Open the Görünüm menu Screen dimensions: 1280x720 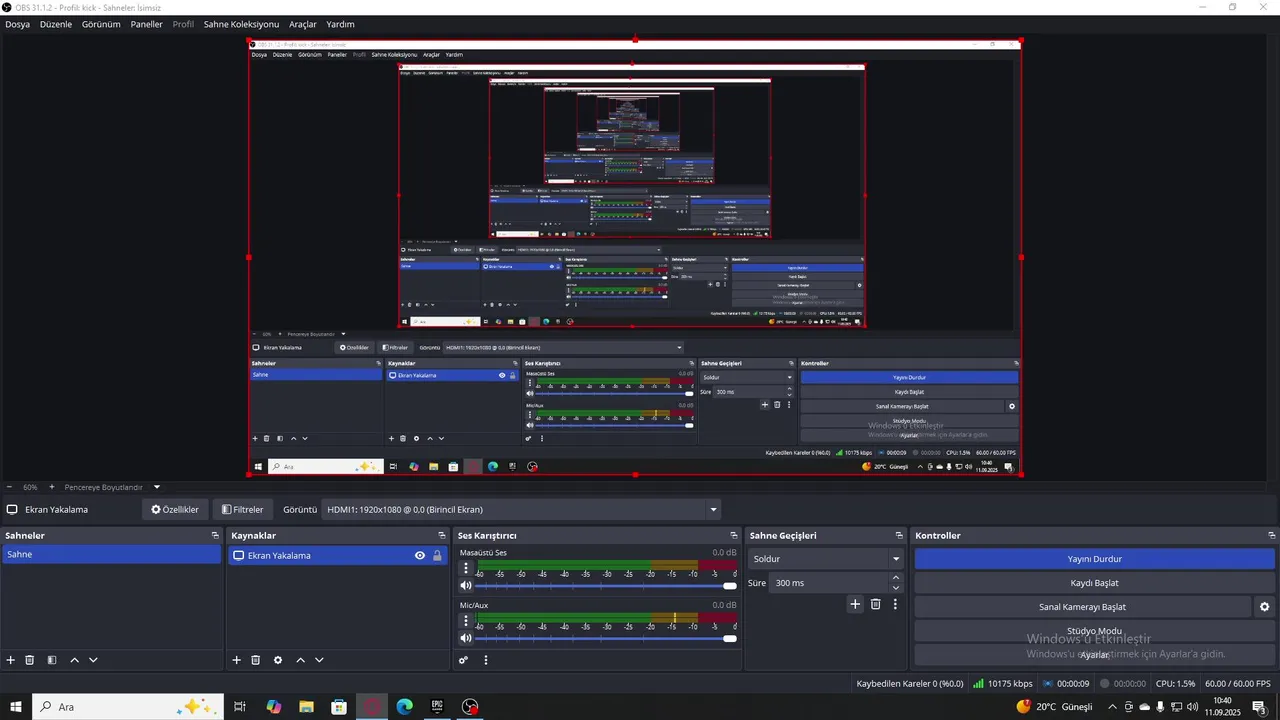(x=101, y=24)
